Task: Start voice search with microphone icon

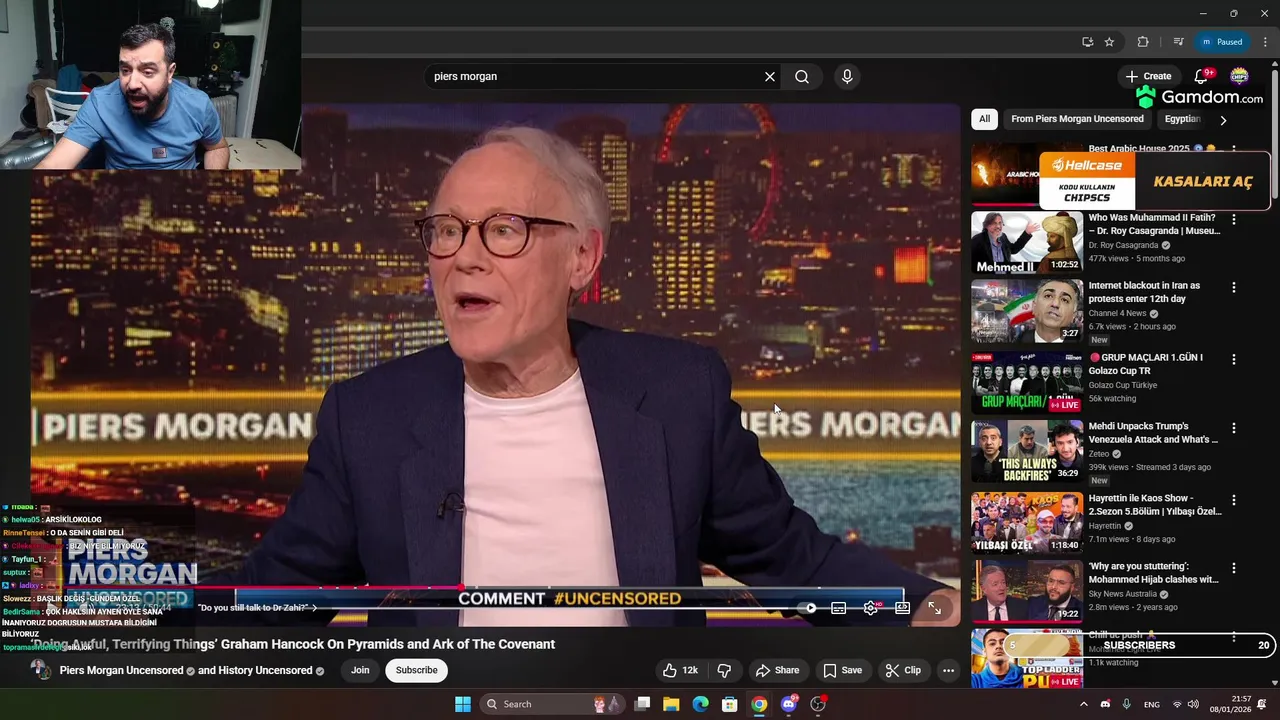Action: point(847,77)
